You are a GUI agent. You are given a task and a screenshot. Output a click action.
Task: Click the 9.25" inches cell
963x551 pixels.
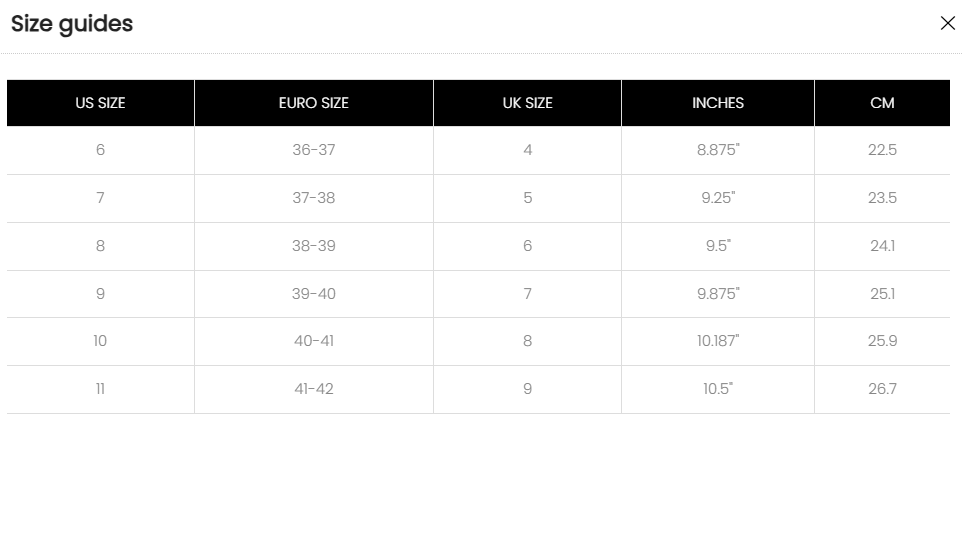point(718,198)
